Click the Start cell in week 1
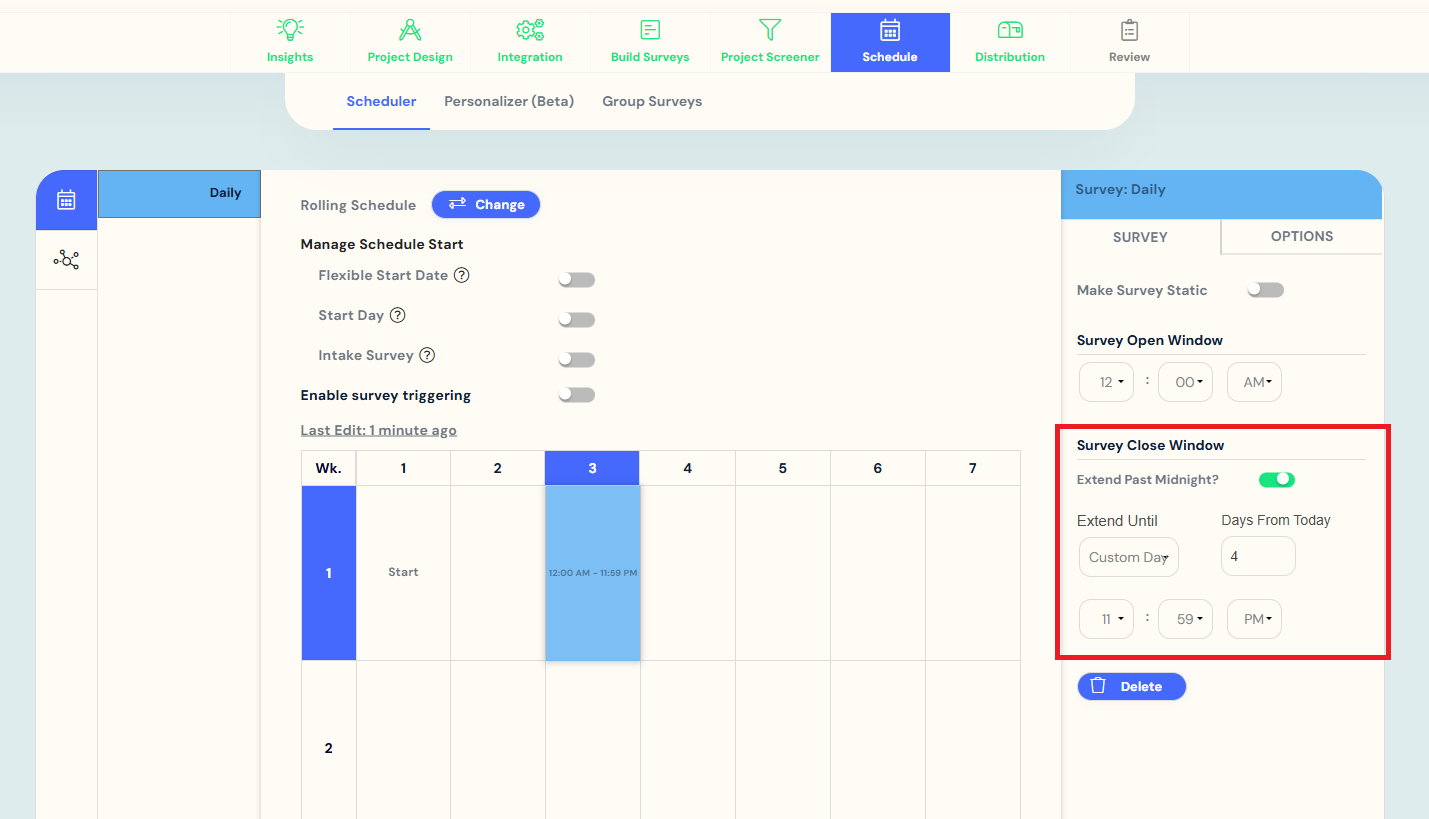 click(x=403, y=573)
